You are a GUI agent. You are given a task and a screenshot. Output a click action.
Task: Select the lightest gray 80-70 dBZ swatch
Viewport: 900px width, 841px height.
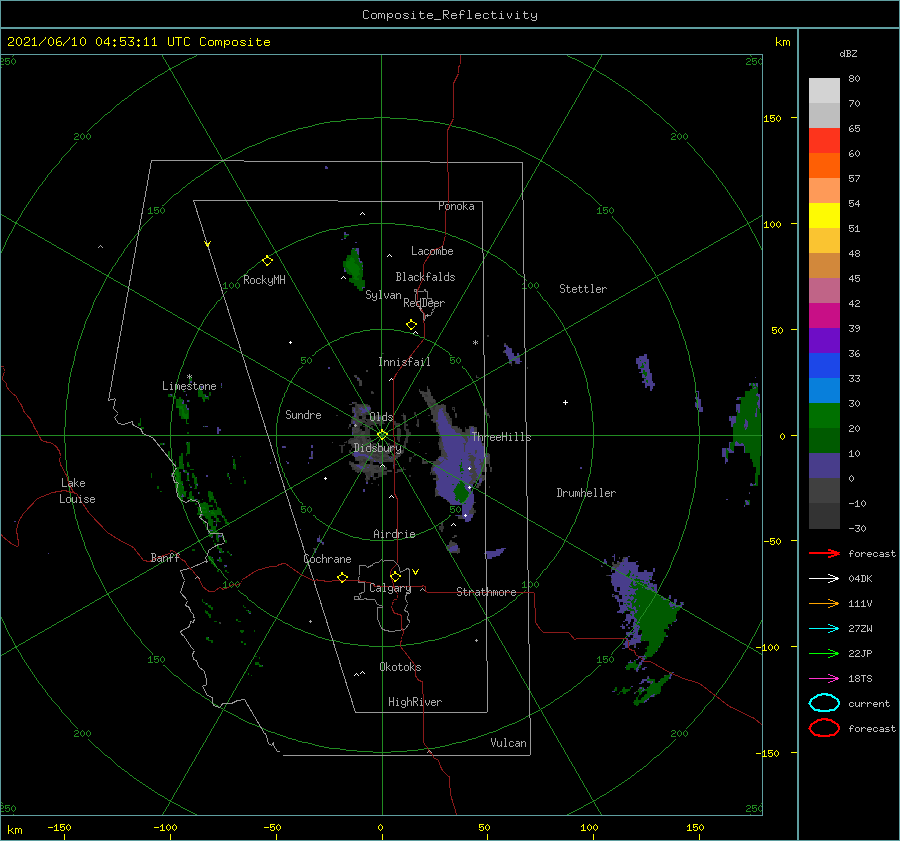[x=824, y=91]
